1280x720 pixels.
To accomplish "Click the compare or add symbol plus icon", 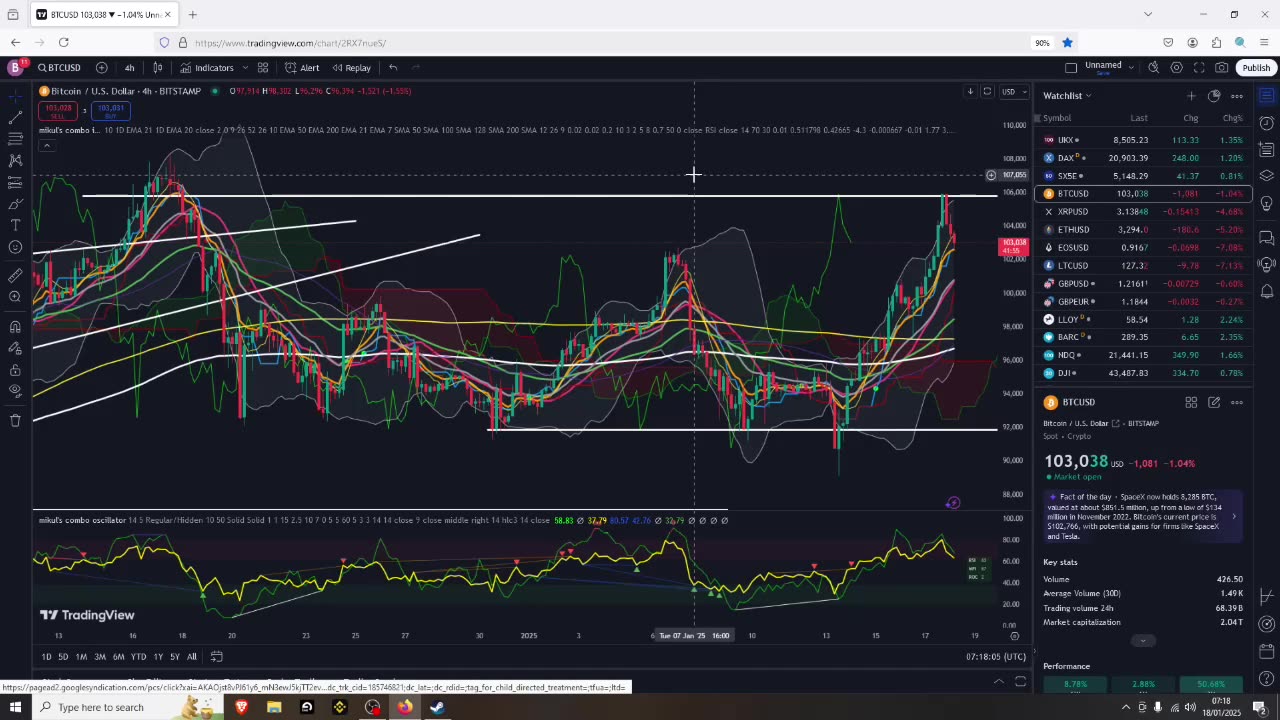I will [x=102, y=68].
